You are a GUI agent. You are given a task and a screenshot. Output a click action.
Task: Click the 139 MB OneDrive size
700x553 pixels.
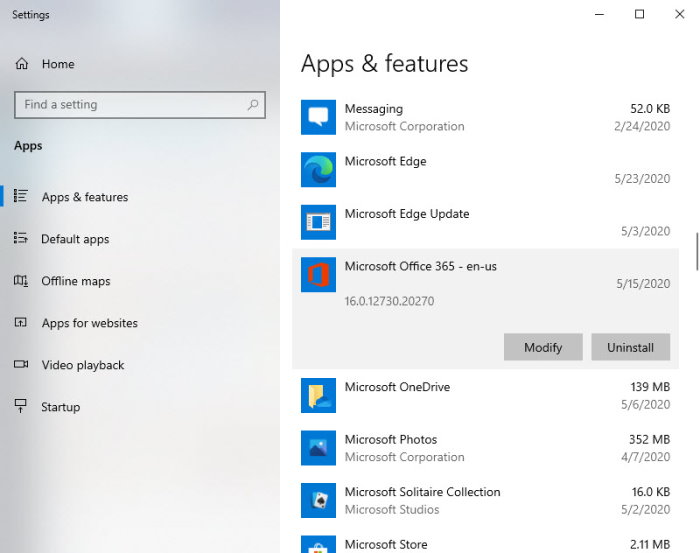pyautogui.click(x=650, y=387)
